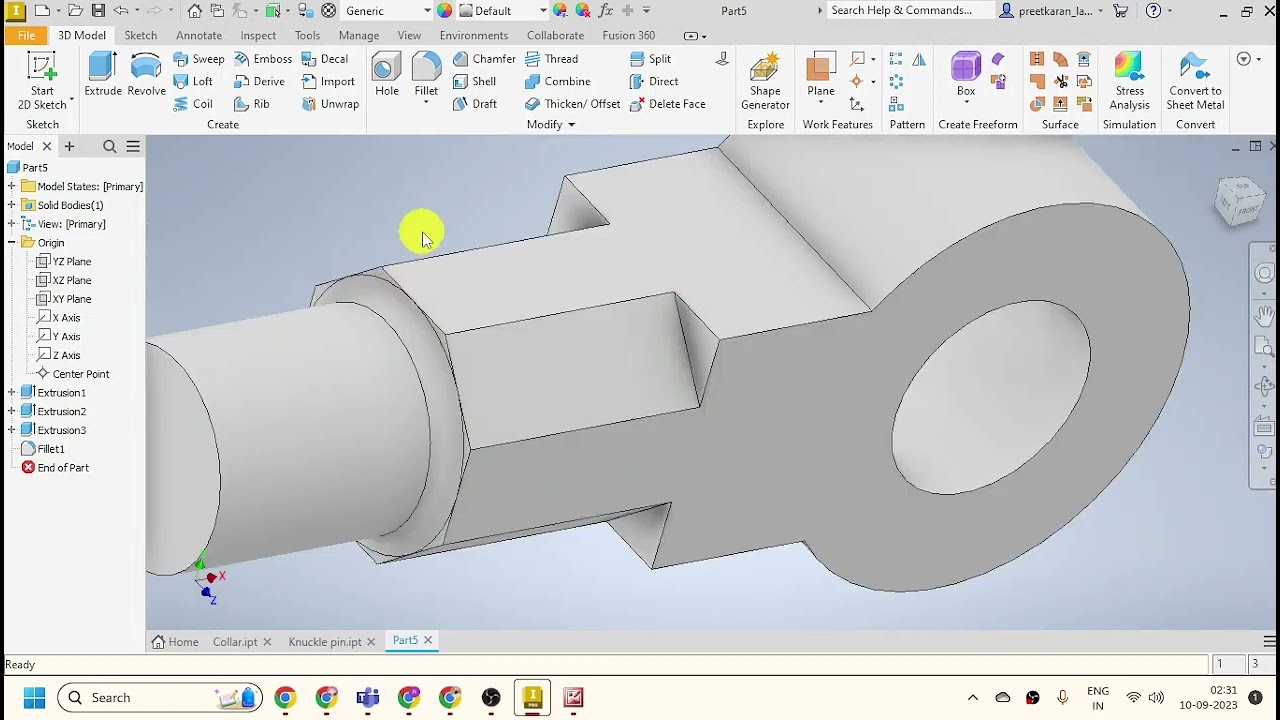Close the Collar.ipt document tab
This screenshot has width=1280, height=720.
267,642
